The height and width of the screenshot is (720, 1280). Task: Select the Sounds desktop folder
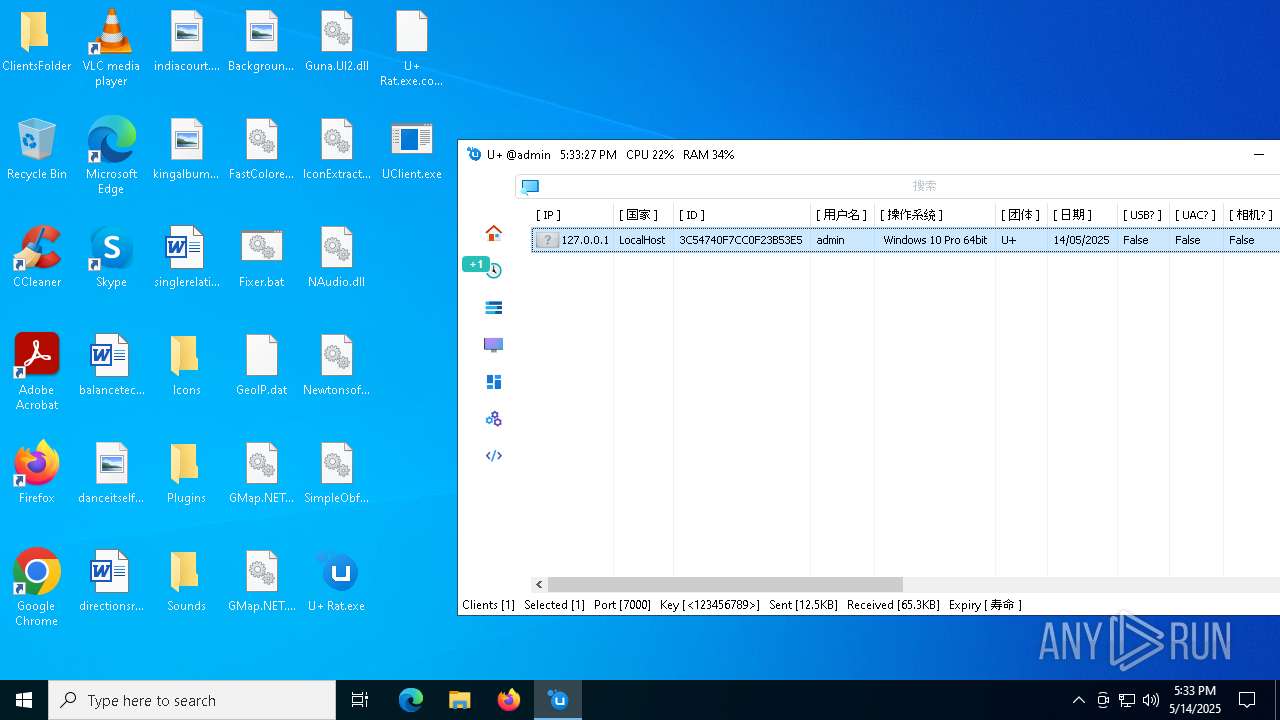(x=186, y=582)
